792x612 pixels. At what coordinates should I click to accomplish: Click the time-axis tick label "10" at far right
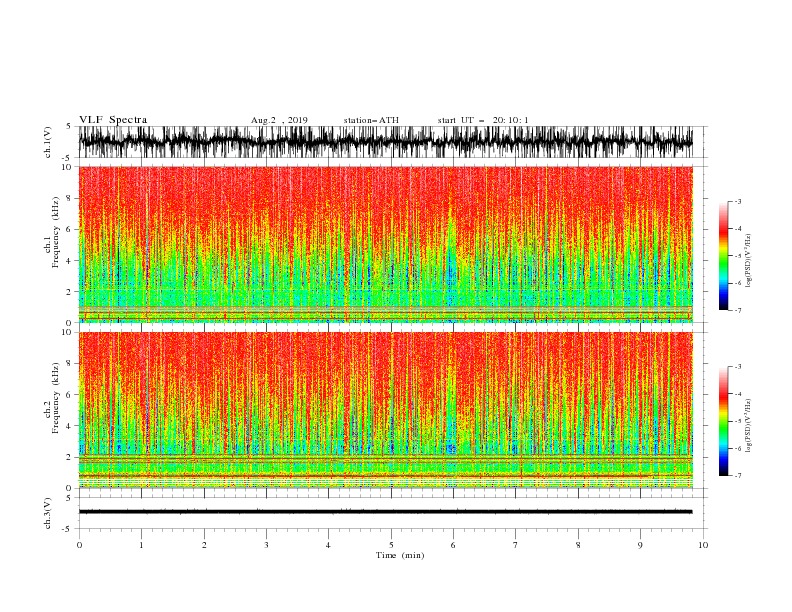[x=703, y=545]
